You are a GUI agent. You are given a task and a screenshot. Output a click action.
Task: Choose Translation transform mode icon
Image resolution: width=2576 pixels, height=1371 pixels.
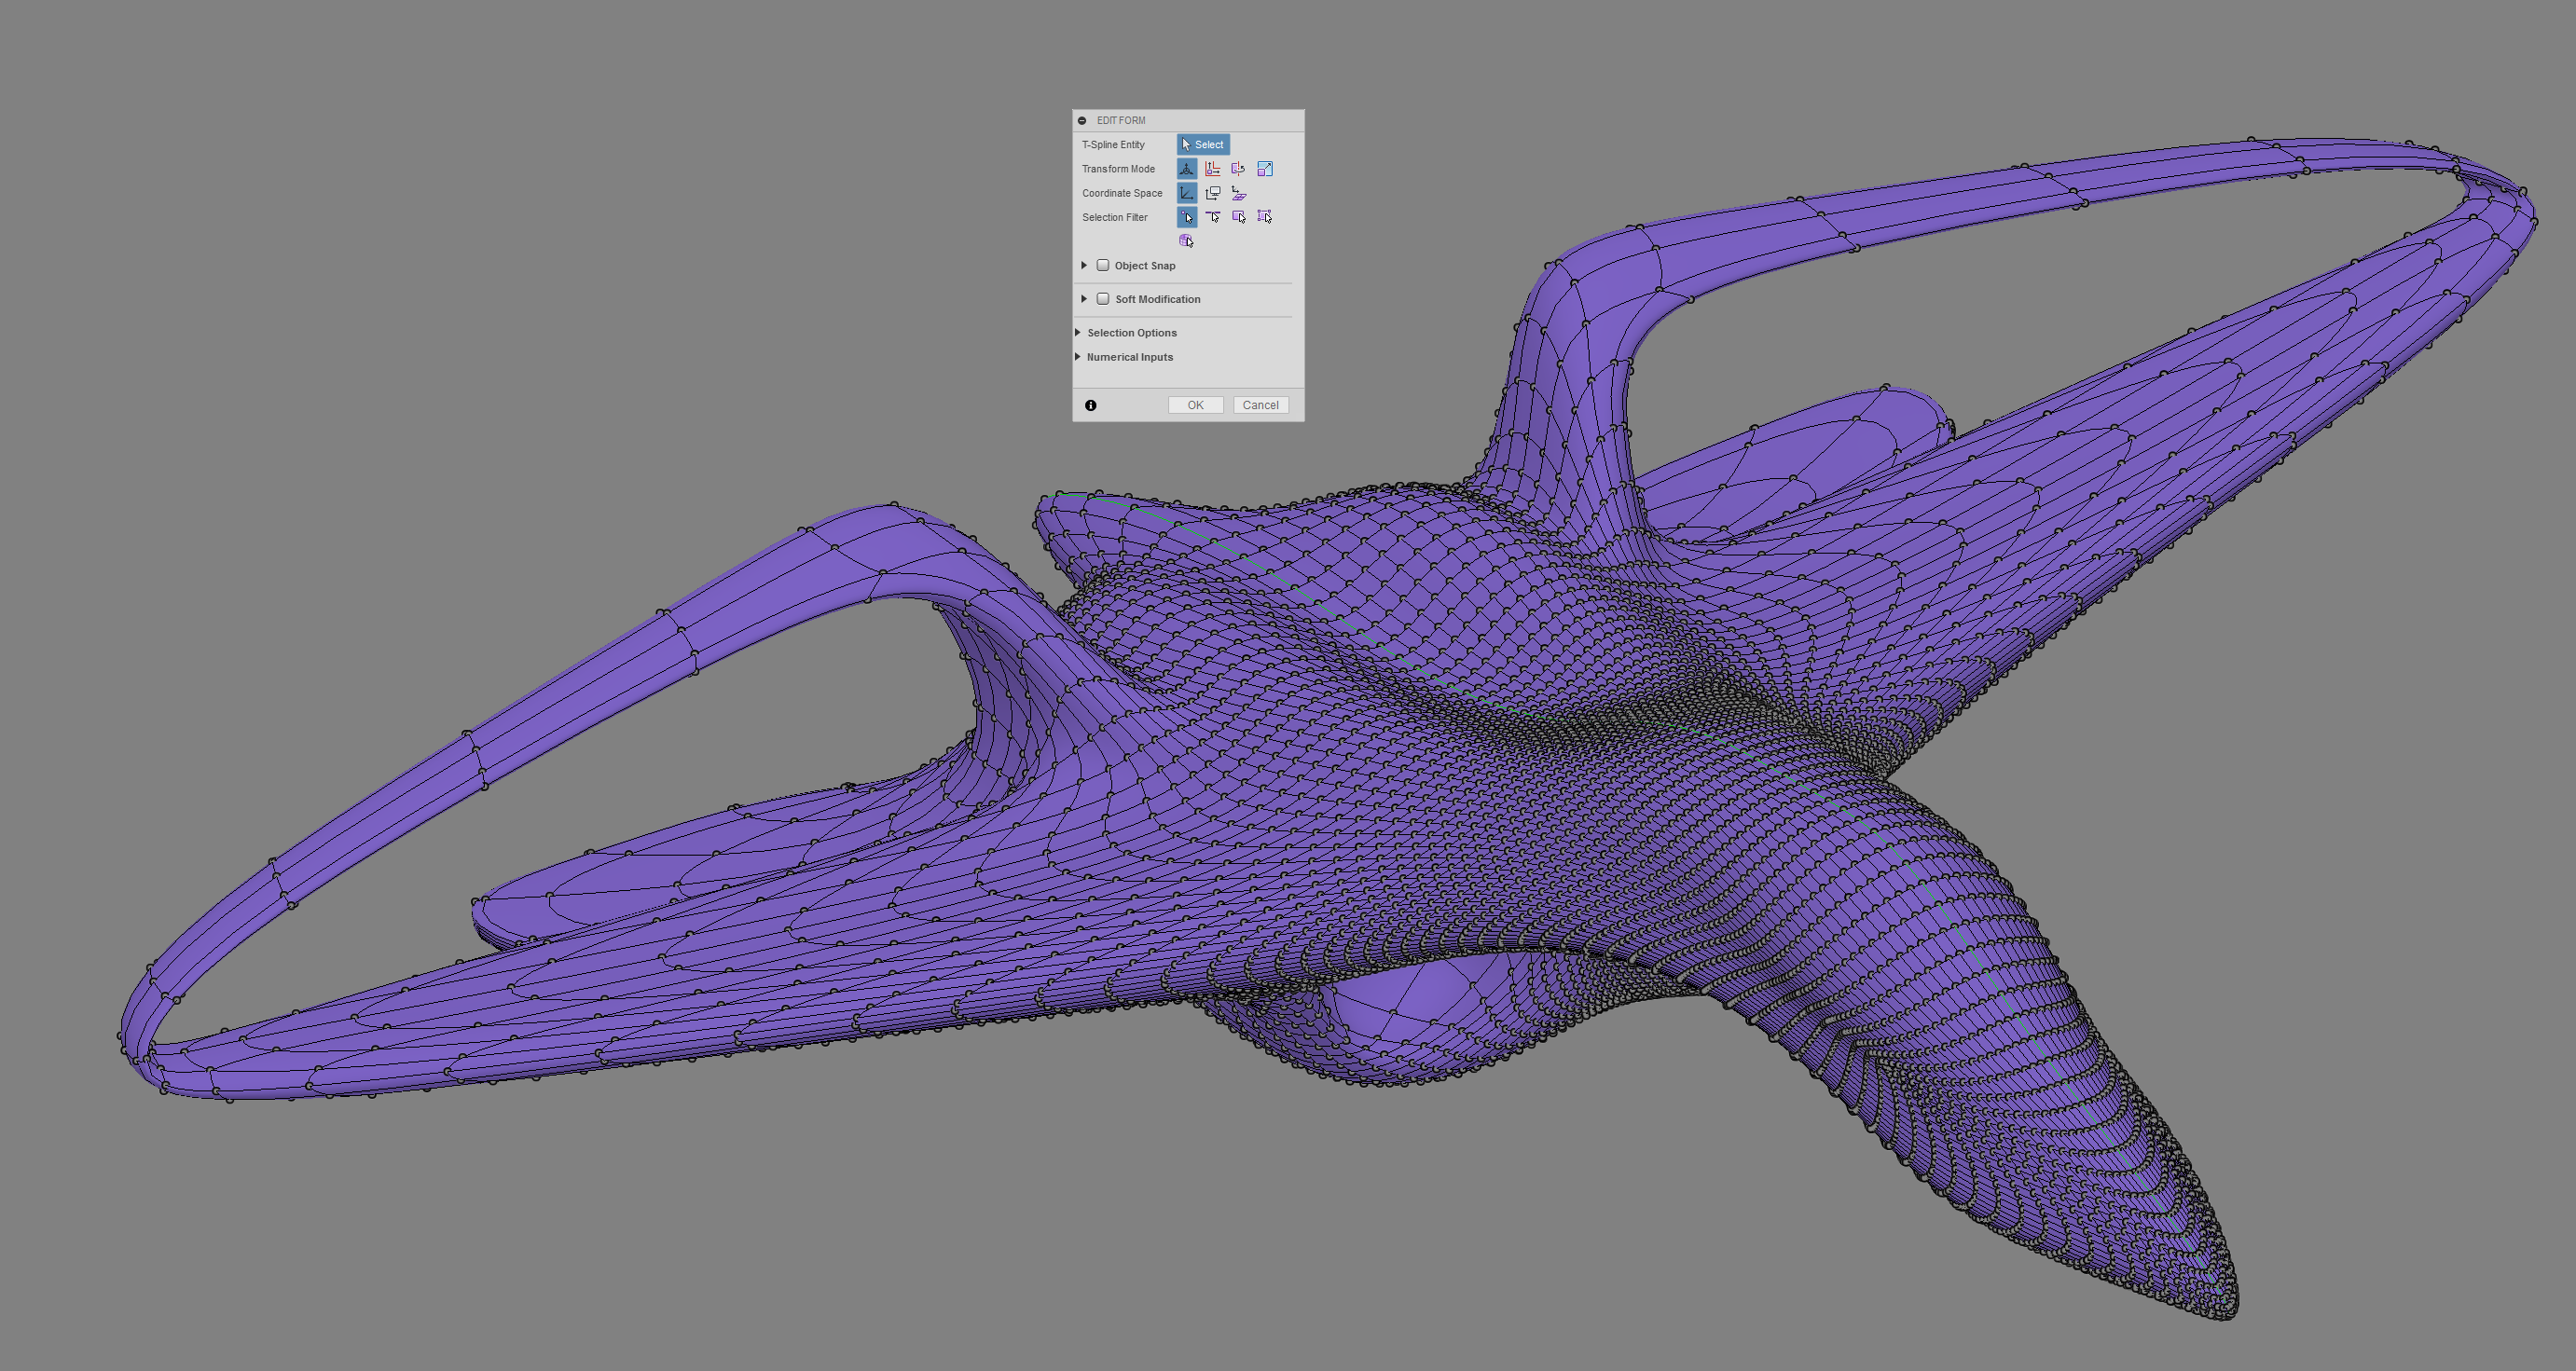(1213, 169)
